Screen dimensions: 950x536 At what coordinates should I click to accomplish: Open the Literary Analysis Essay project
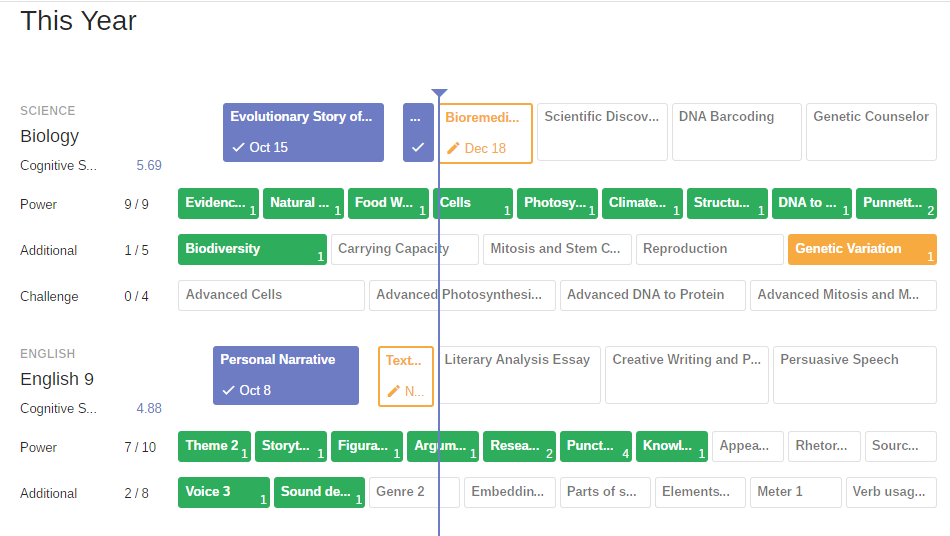pos(519,375)
